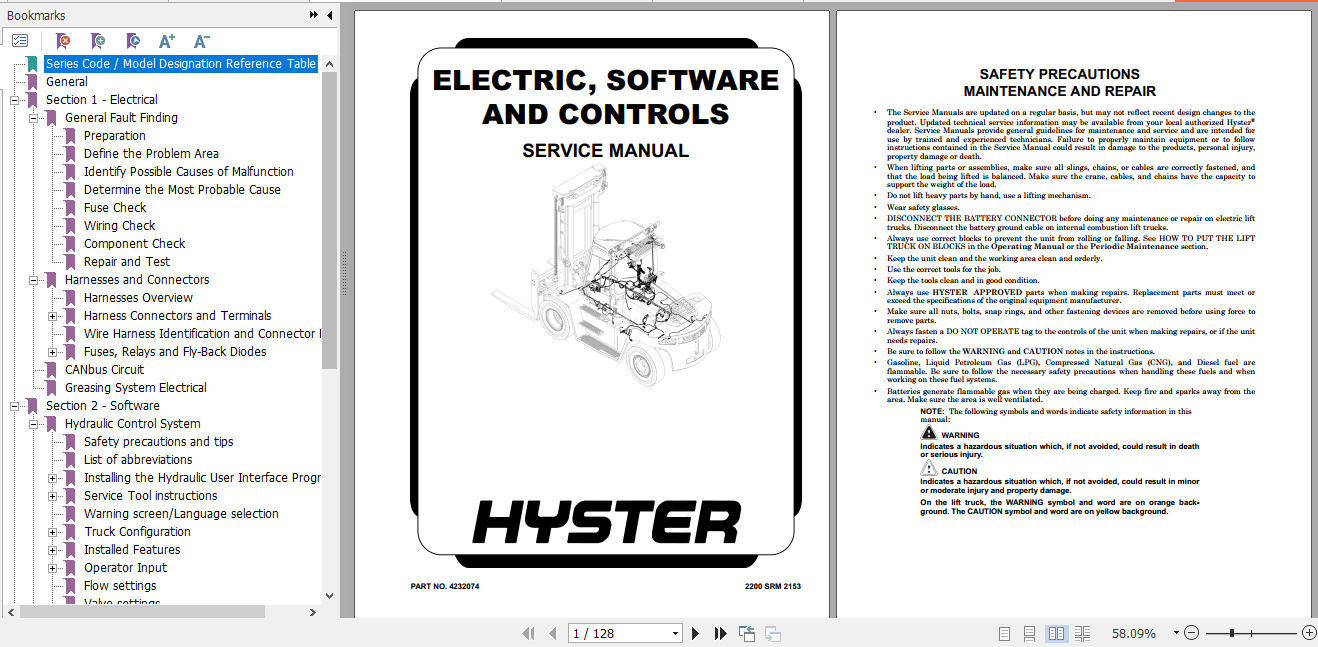1318x647 pixels.
Task: Click the Hyster service manual cover page
Action: (x=591, y=315)
